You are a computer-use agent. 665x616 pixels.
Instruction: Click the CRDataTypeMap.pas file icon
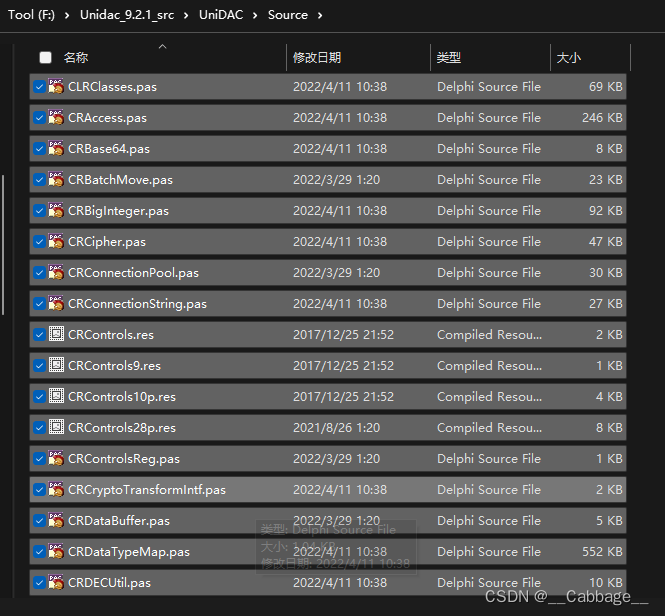(x=56, y=551)
